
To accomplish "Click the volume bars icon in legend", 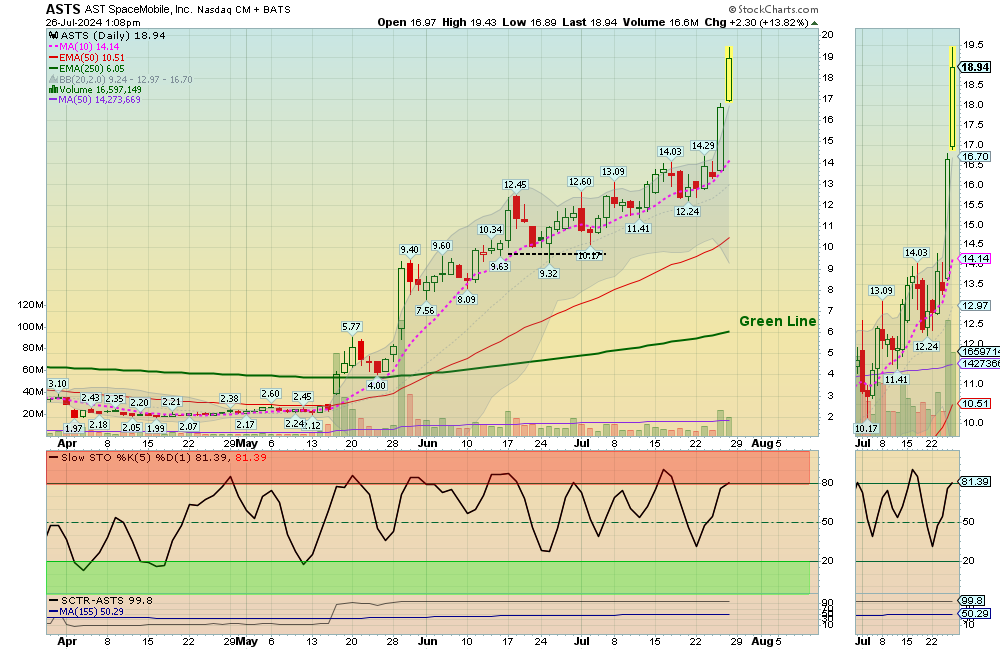I will pos(54,90).
